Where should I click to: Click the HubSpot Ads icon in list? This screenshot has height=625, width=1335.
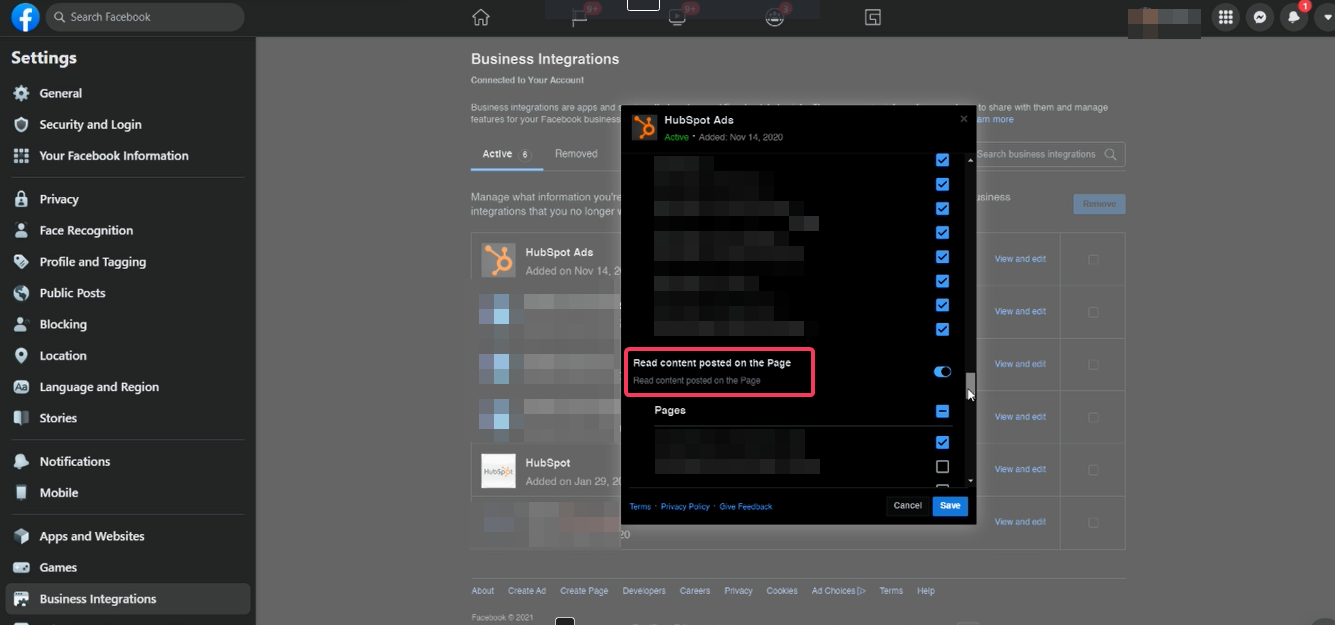pos(498,260)
